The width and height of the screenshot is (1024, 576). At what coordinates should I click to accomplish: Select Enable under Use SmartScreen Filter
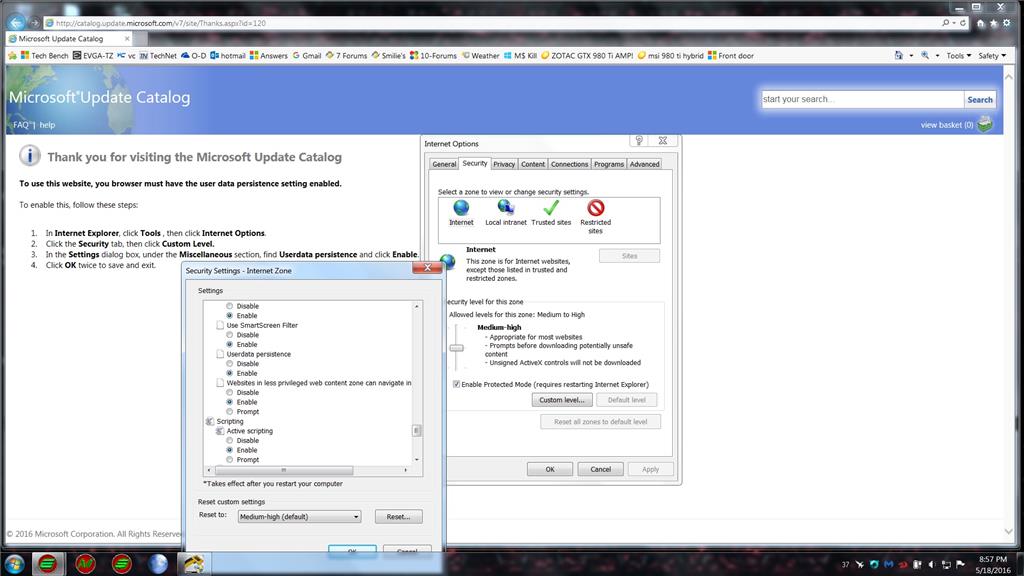pos(229,344)
